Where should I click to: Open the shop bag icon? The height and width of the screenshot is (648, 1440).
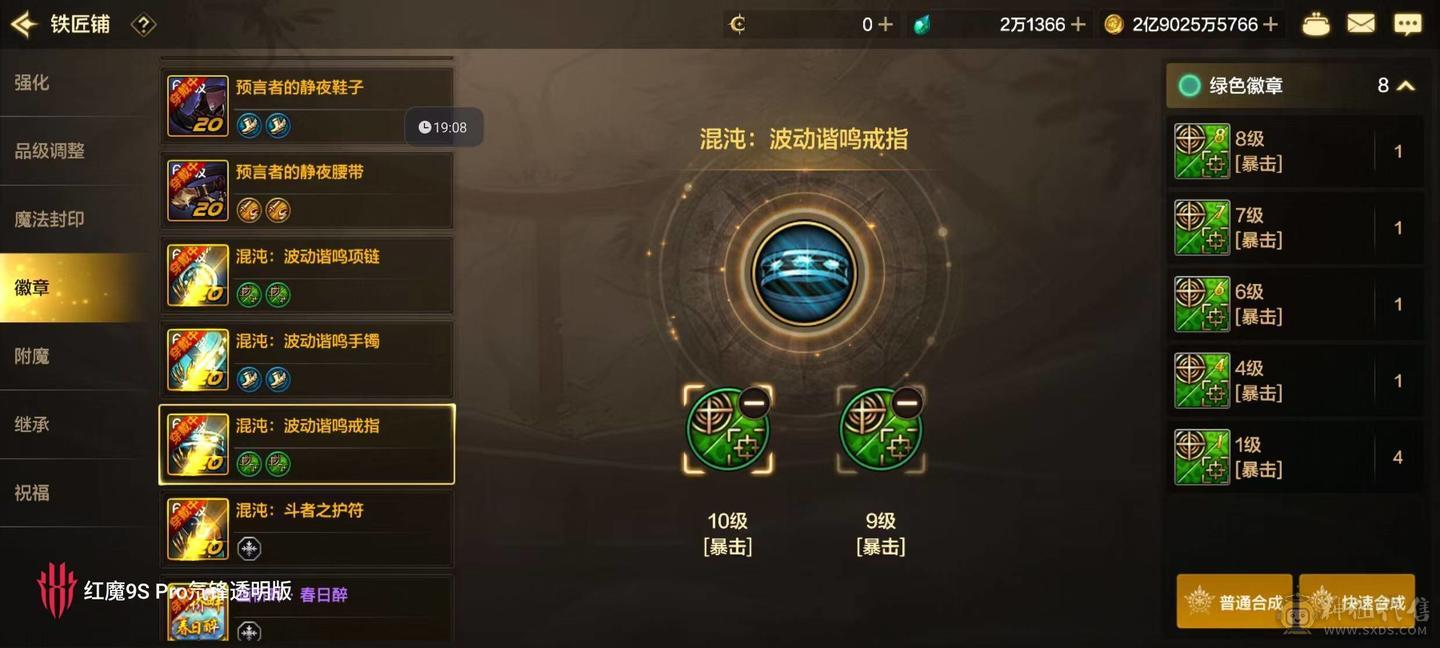(x=1316, y=24)
